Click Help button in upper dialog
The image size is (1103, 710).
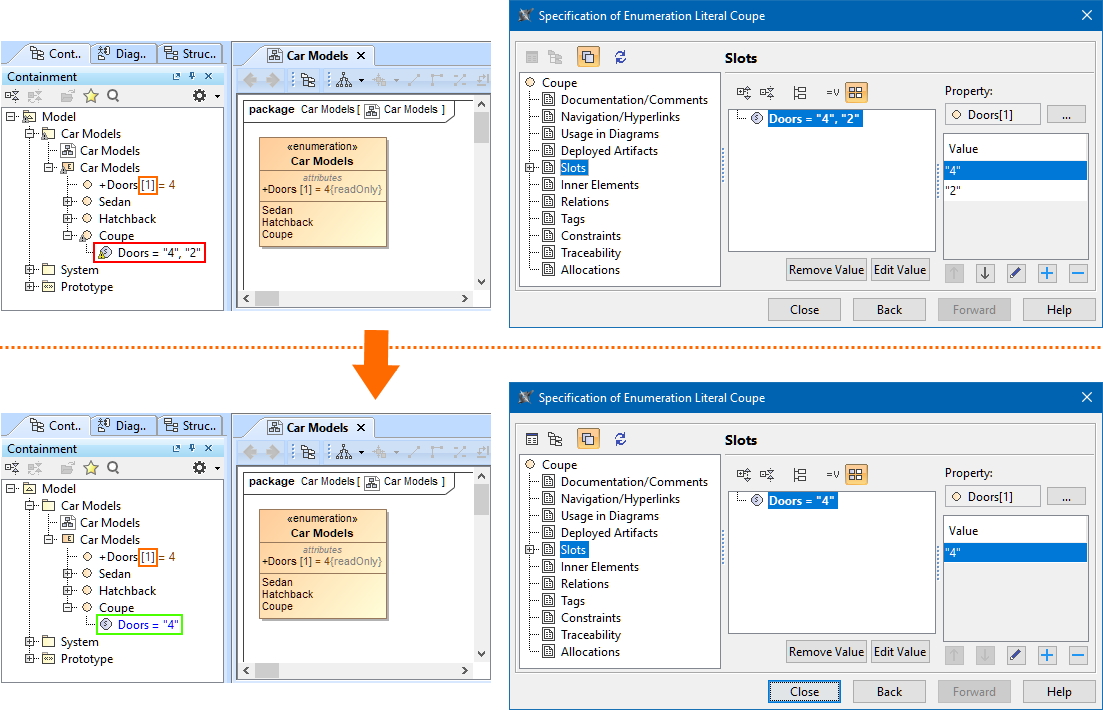click(1059, 310)
